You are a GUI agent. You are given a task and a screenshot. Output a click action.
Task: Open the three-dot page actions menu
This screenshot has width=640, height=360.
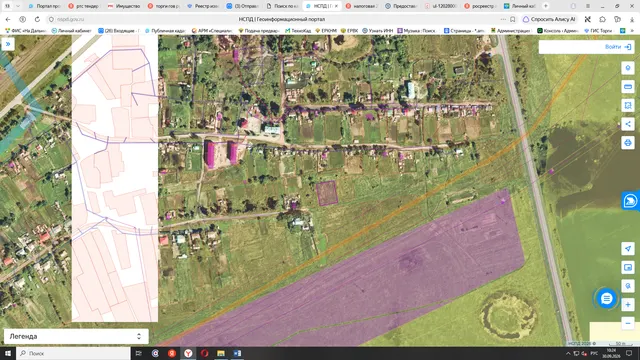tap(503, 19)
